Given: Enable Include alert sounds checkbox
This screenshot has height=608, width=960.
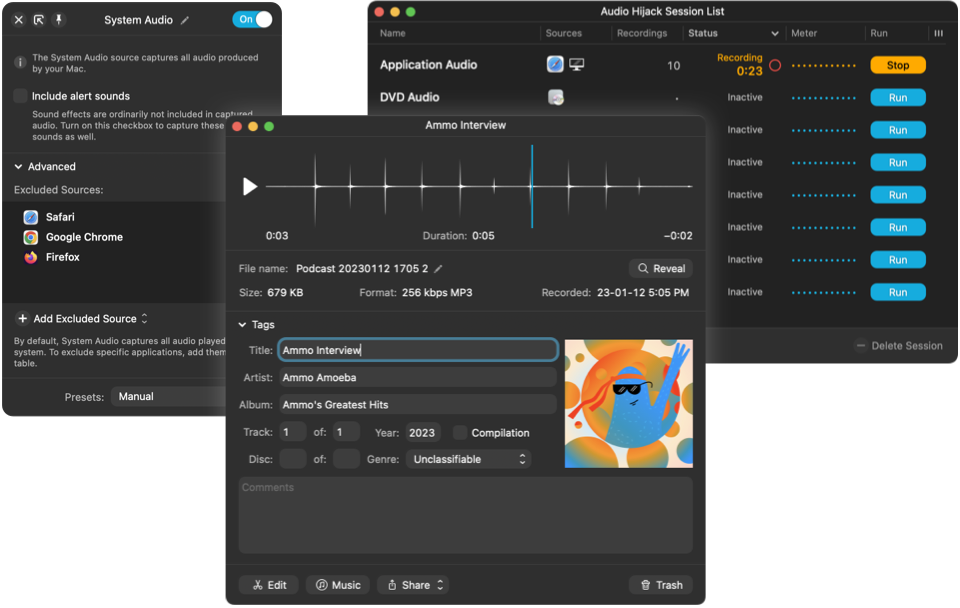Looking at the screenshot, I should [20, 96].
